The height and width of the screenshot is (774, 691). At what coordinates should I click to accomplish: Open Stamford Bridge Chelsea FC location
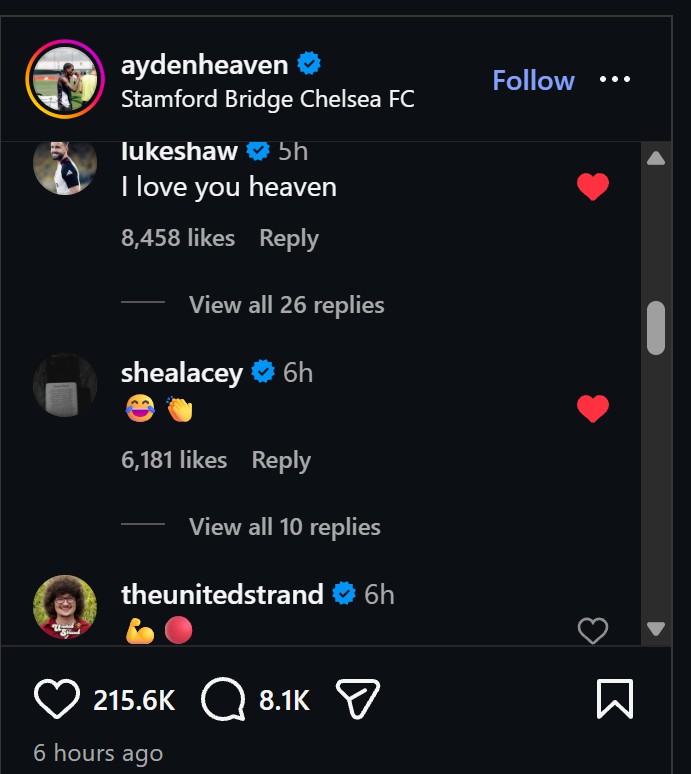coord(267,99)
